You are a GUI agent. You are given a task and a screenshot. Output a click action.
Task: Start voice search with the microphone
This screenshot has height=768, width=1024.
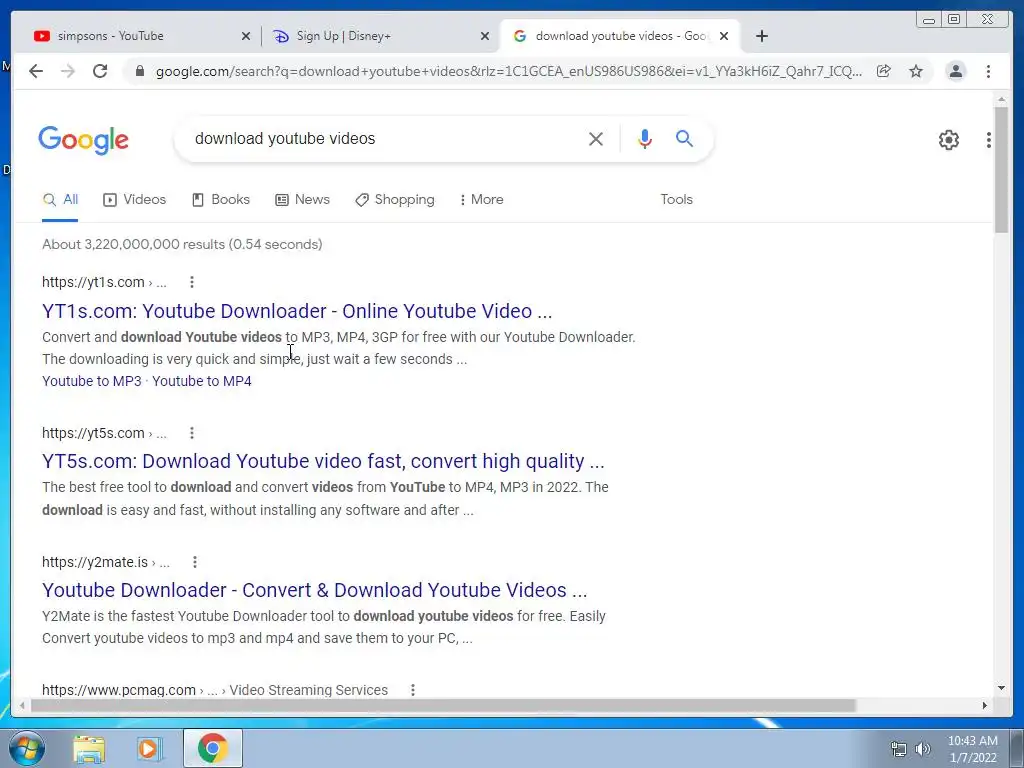645,138
